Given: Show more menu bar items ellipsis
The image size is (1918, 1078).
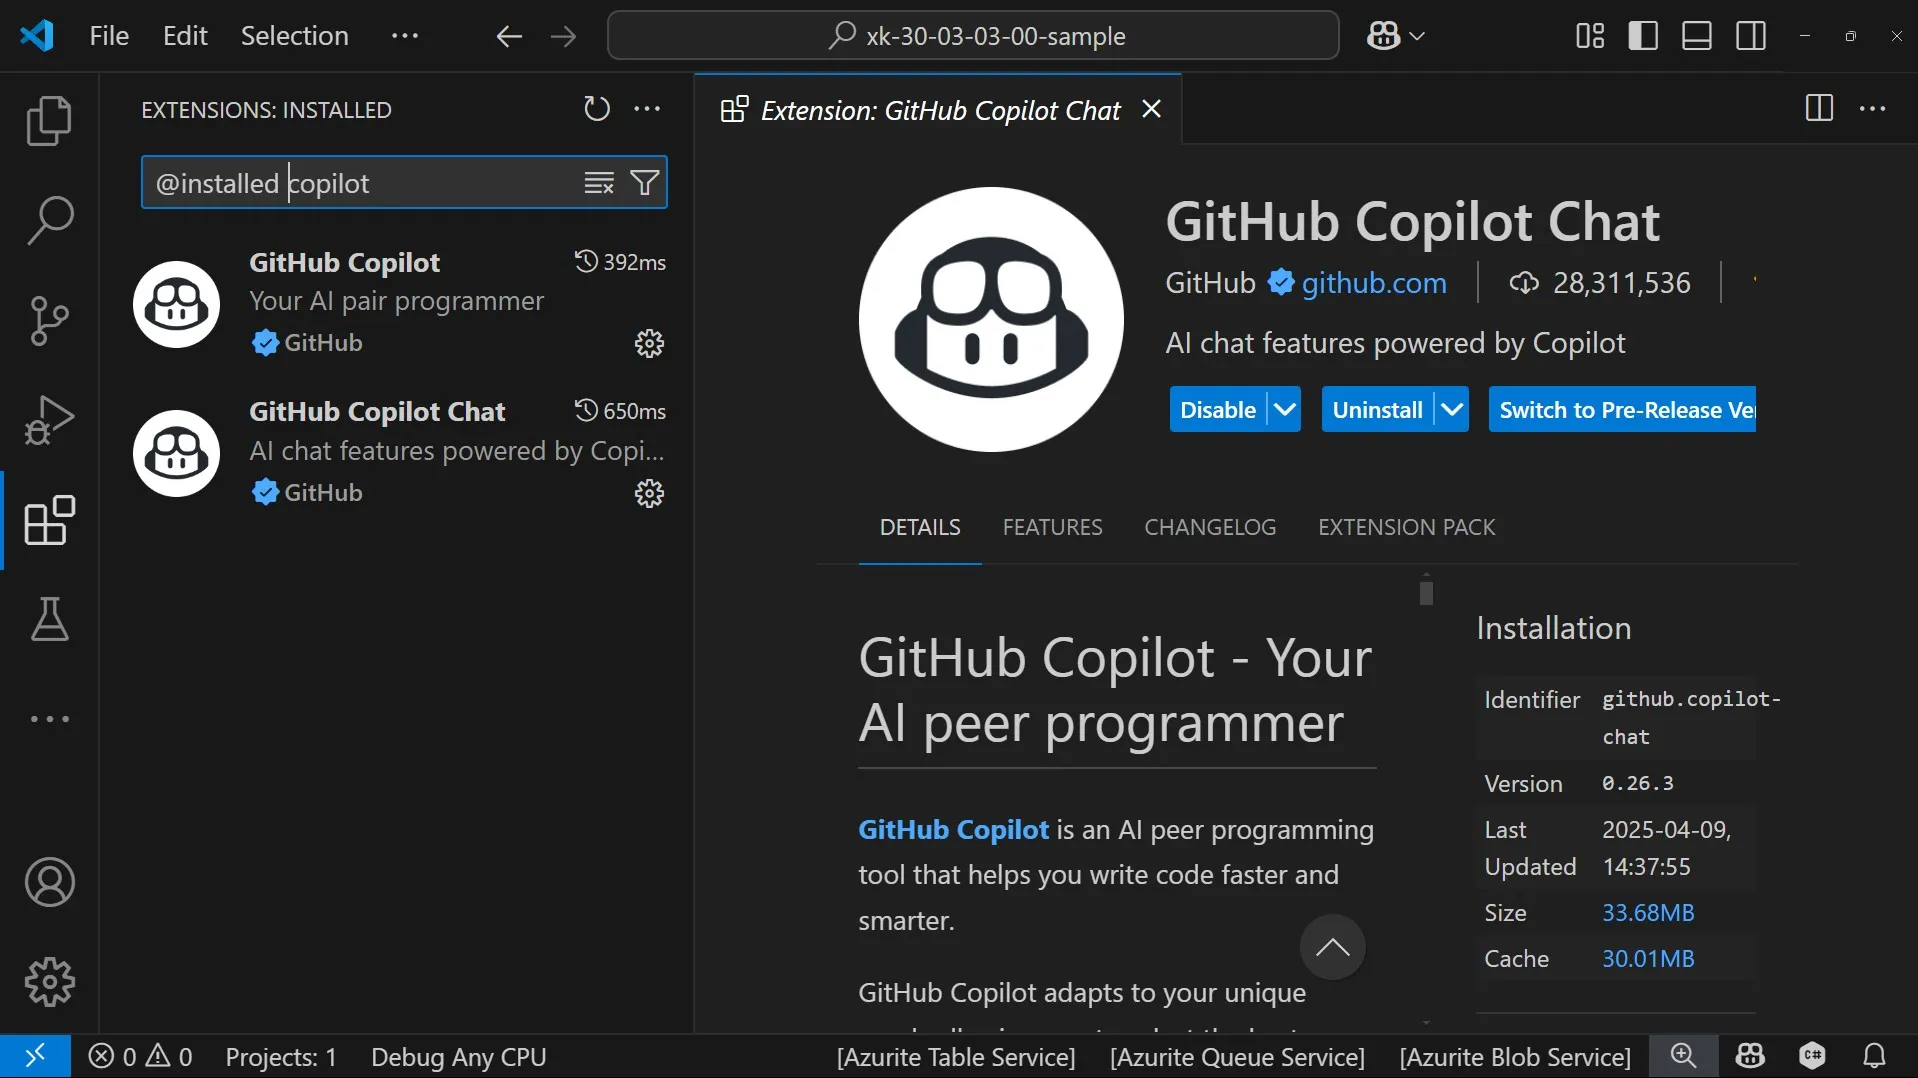Looking at the screenshot, I should pyautogui.click(x=405, y=36).
